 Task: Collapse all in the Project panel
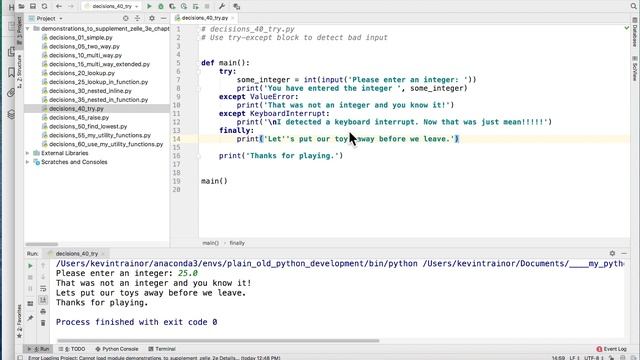[x=138, y=18]
